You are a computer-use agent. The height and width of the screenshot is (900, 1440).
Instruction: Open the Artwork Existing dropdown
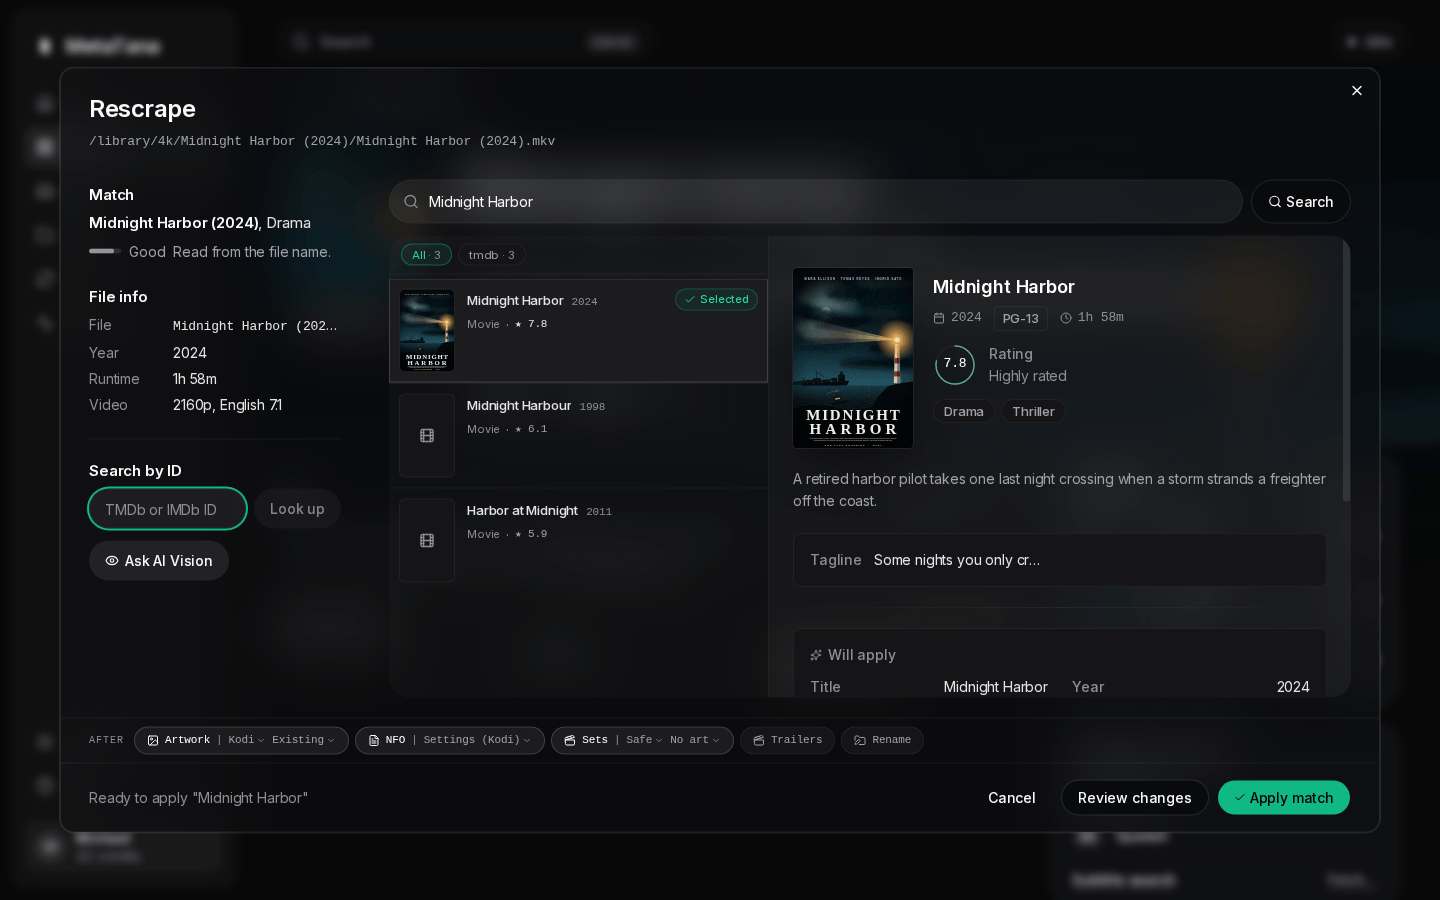[304, 741]
